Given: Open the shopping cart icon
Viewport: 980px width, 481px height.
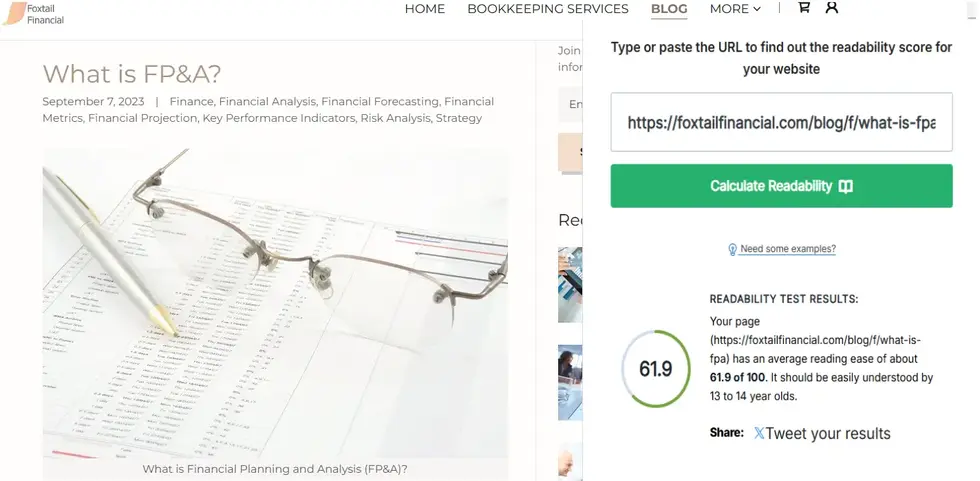Looking at the screenshot, I should [x=804, y=7].
